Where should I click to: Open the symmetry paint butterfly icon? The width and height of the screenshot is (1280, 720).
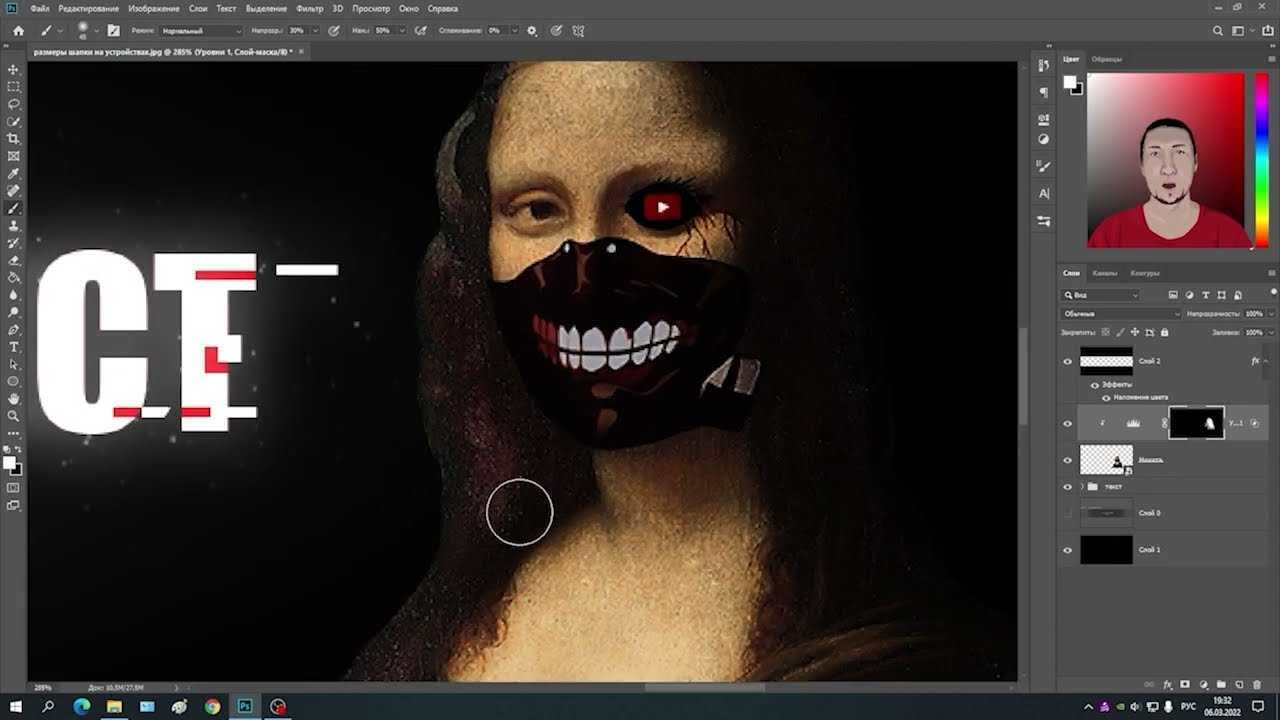tap(578, 31)
